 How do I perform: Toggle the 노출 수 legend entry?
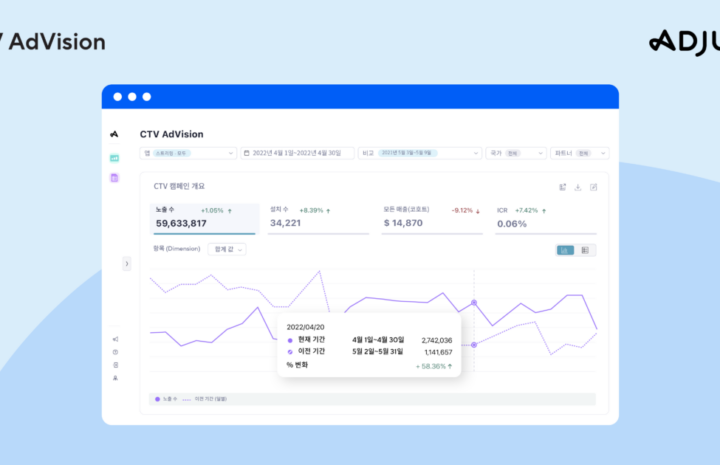tap(166, 399)
